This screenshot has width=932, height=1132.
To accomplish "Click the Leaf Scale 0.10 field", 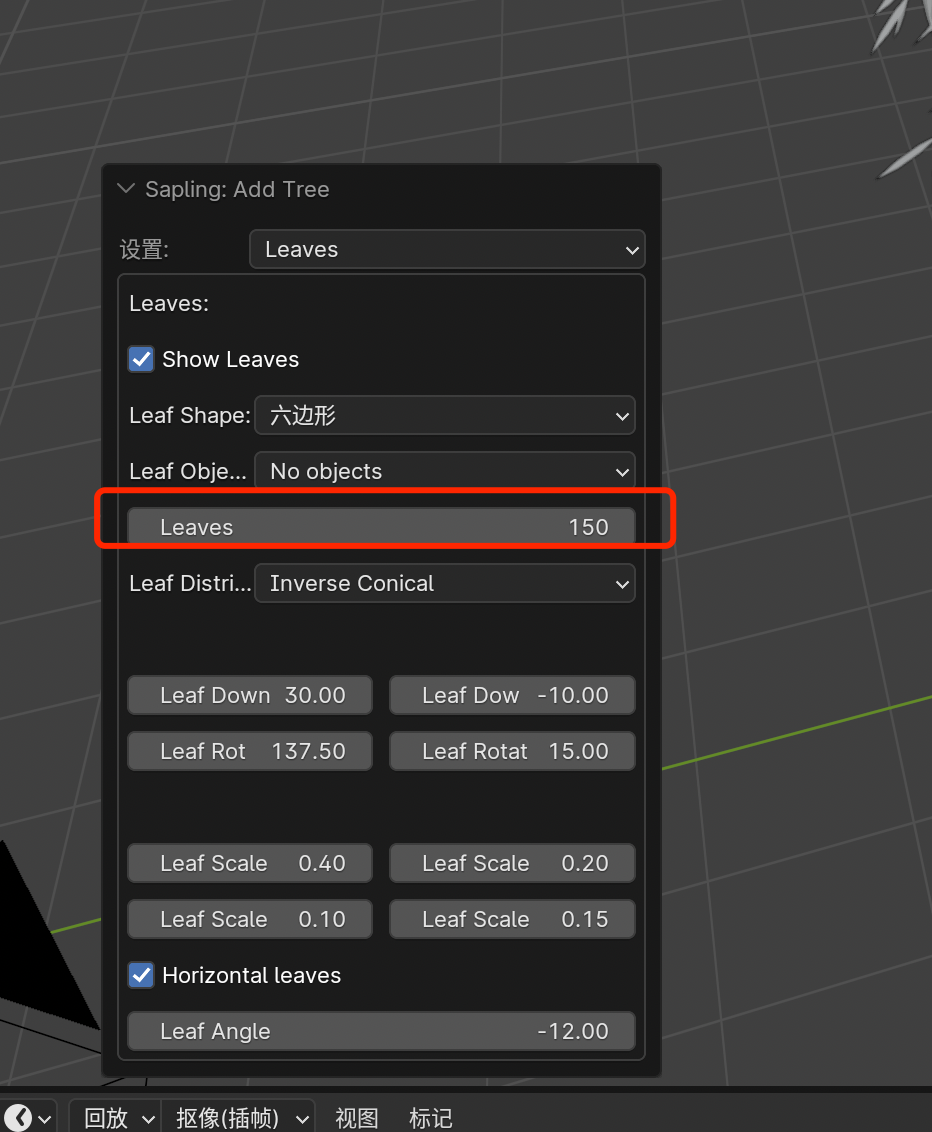I will pyautogui.click(x=250, y=919).
